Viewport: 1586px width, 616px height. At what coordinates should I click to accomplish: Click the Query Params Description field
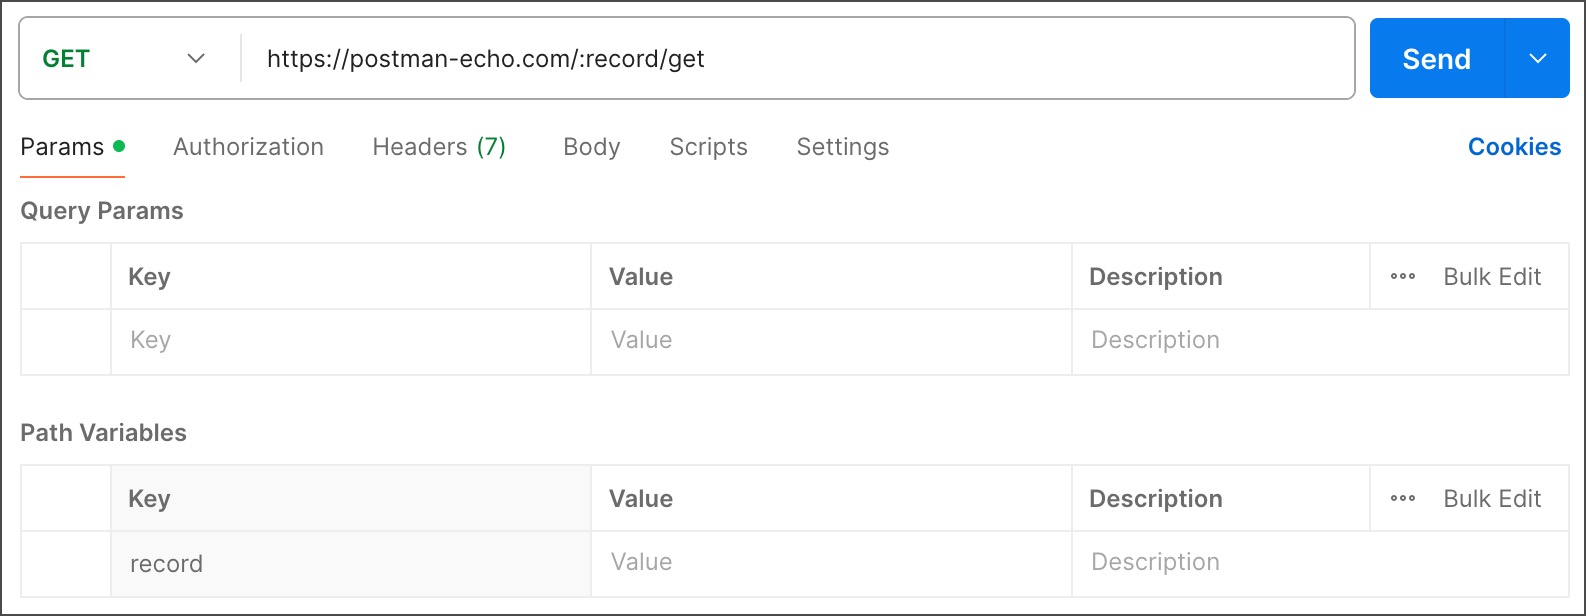1318,341
